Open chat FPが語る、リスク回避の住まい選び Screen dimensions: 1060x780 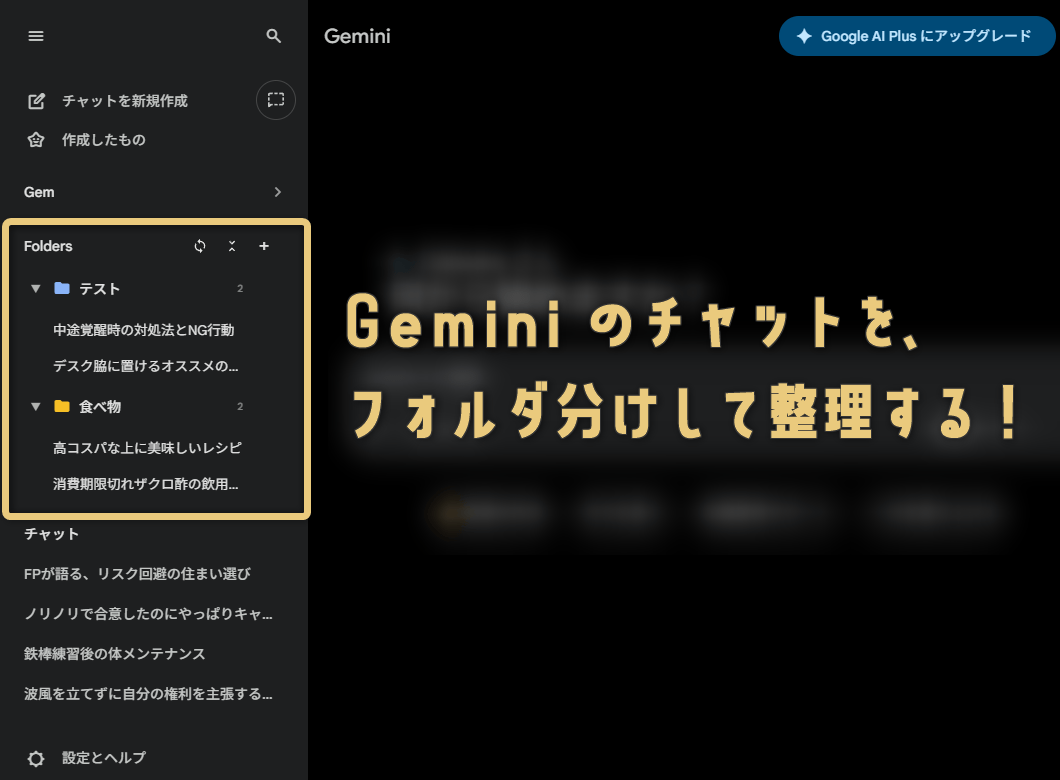click(x=140, y=574)
